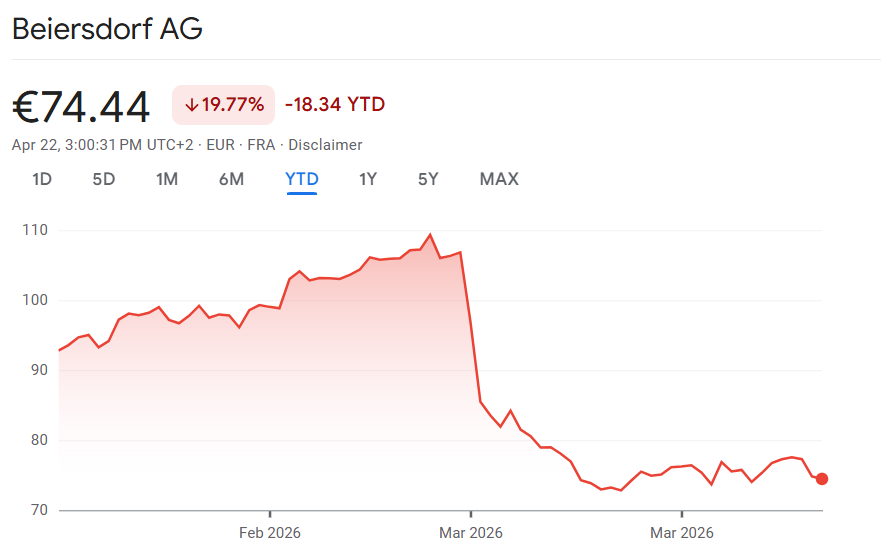This screenshot has width=881, height=554.
Task: Open the Disclaimer link
Action: coord(325,145)
